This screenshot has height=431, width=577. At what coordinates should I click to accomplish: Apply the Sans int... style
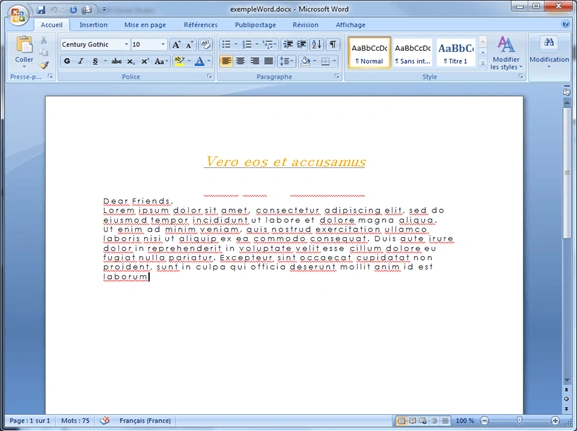tap(413, 52)
